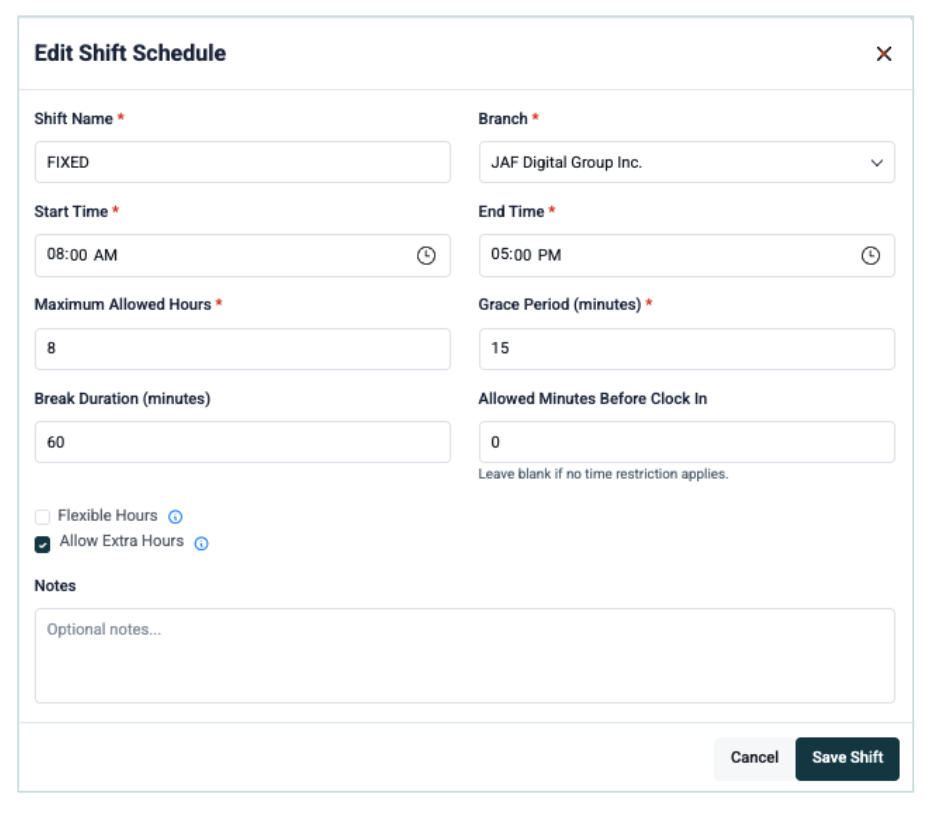Close the Edit Shift Schedule dialog
Screen dimensions: 936x820
[x=884, y=54]
